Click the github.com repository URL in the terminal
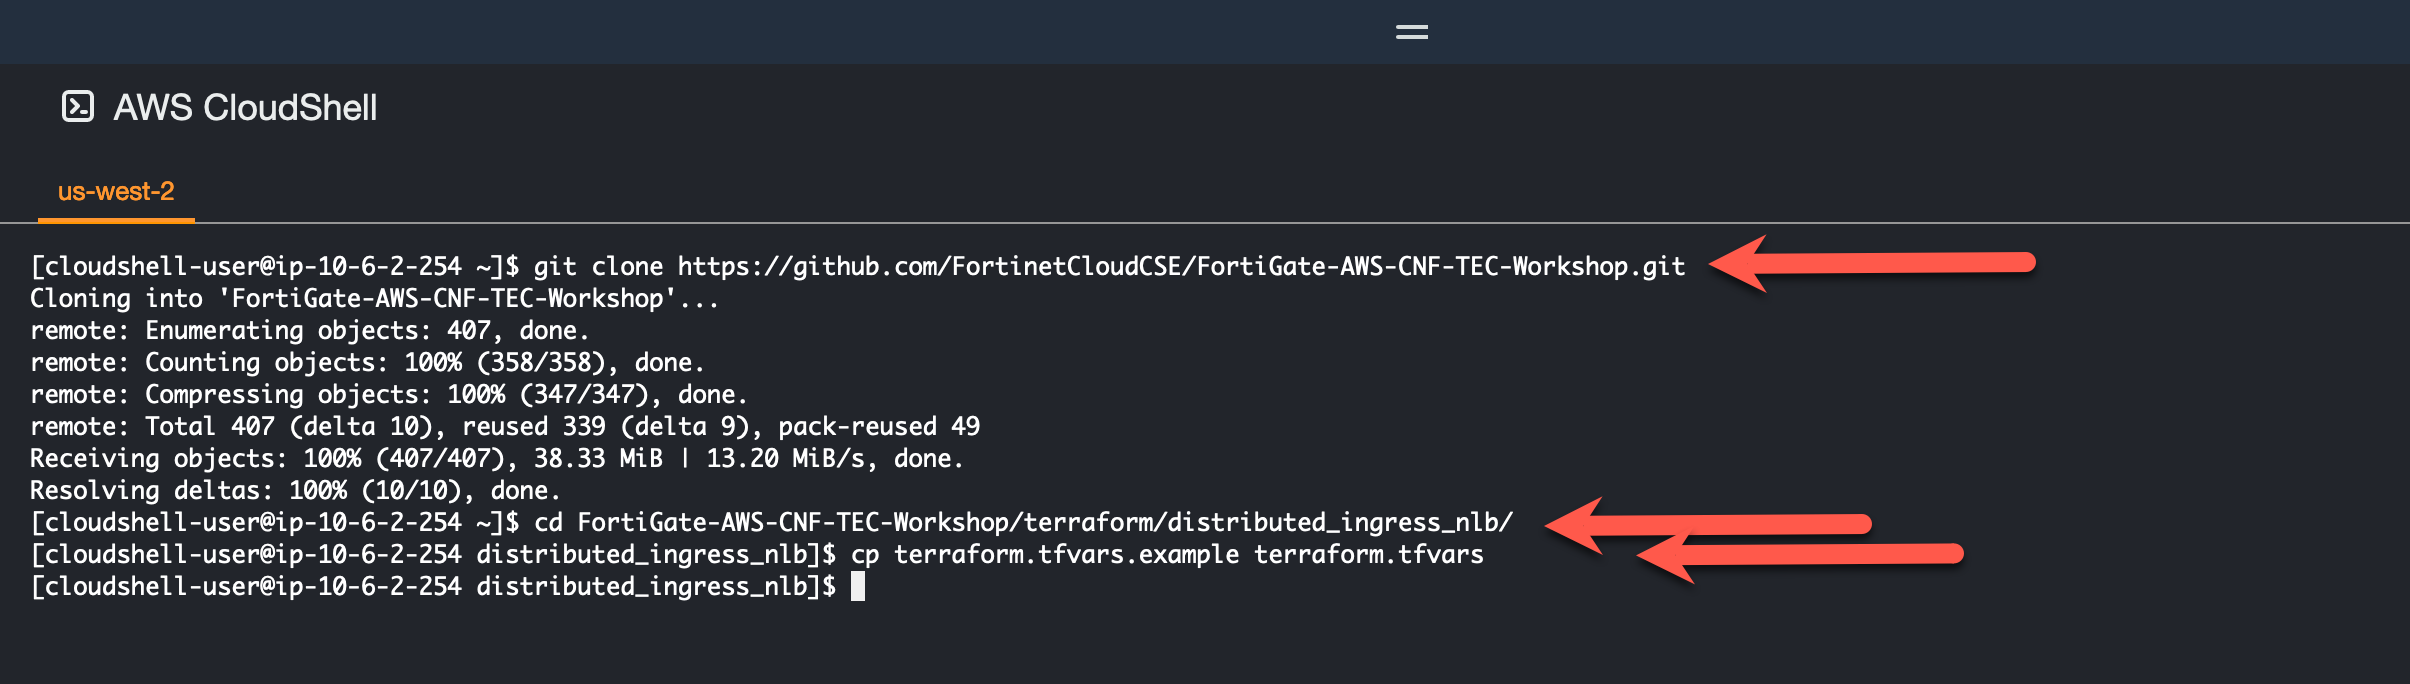The image size is (2410, 684). point(1181,266)
